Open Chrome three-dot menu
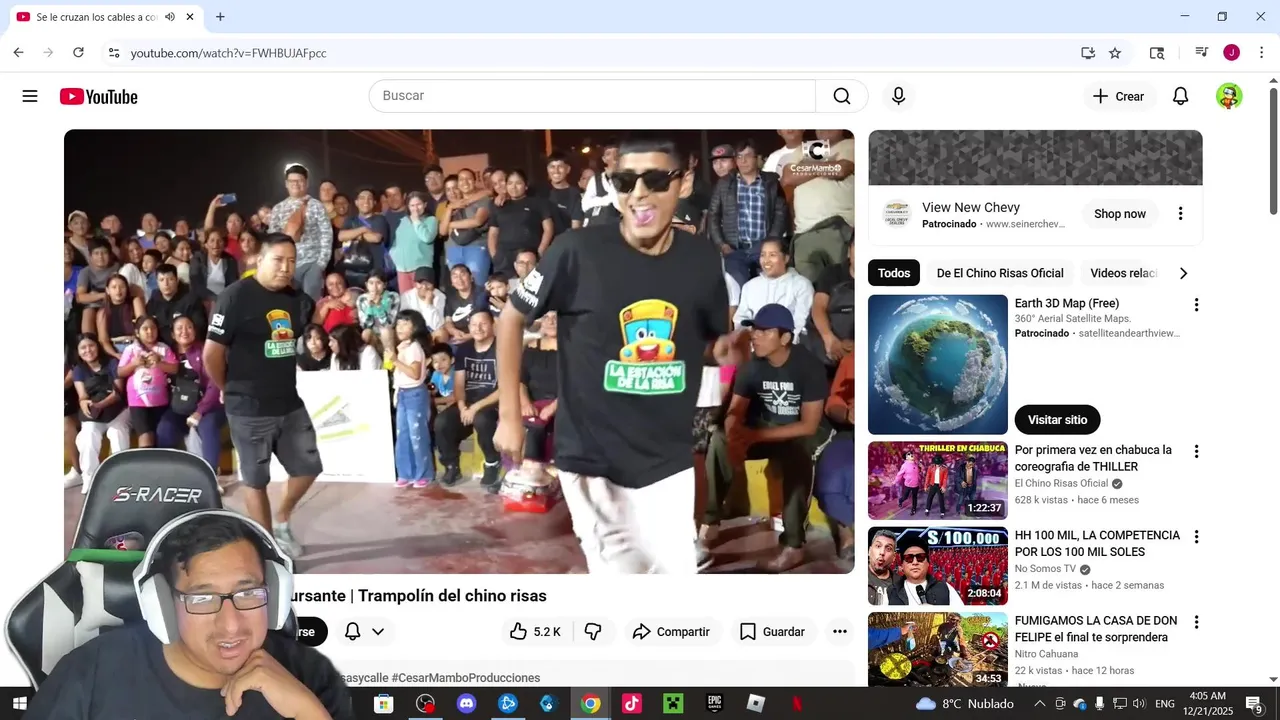 tap(1260, 53)
